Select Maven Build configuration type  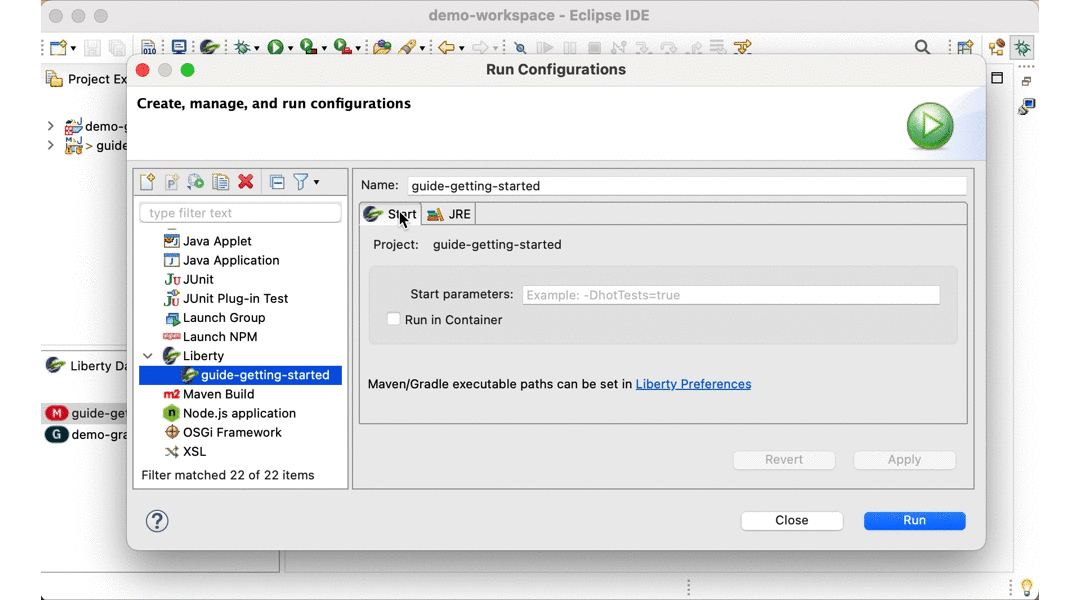click(218, 394)
